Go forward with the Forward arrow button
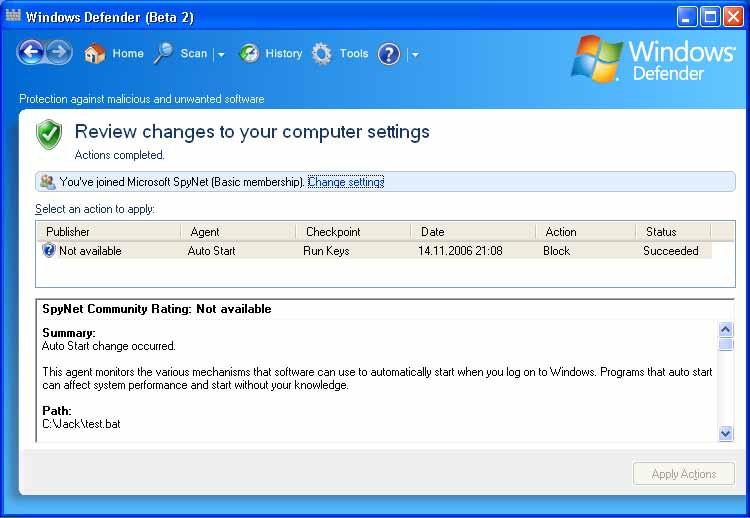 [x=59, y=52]
